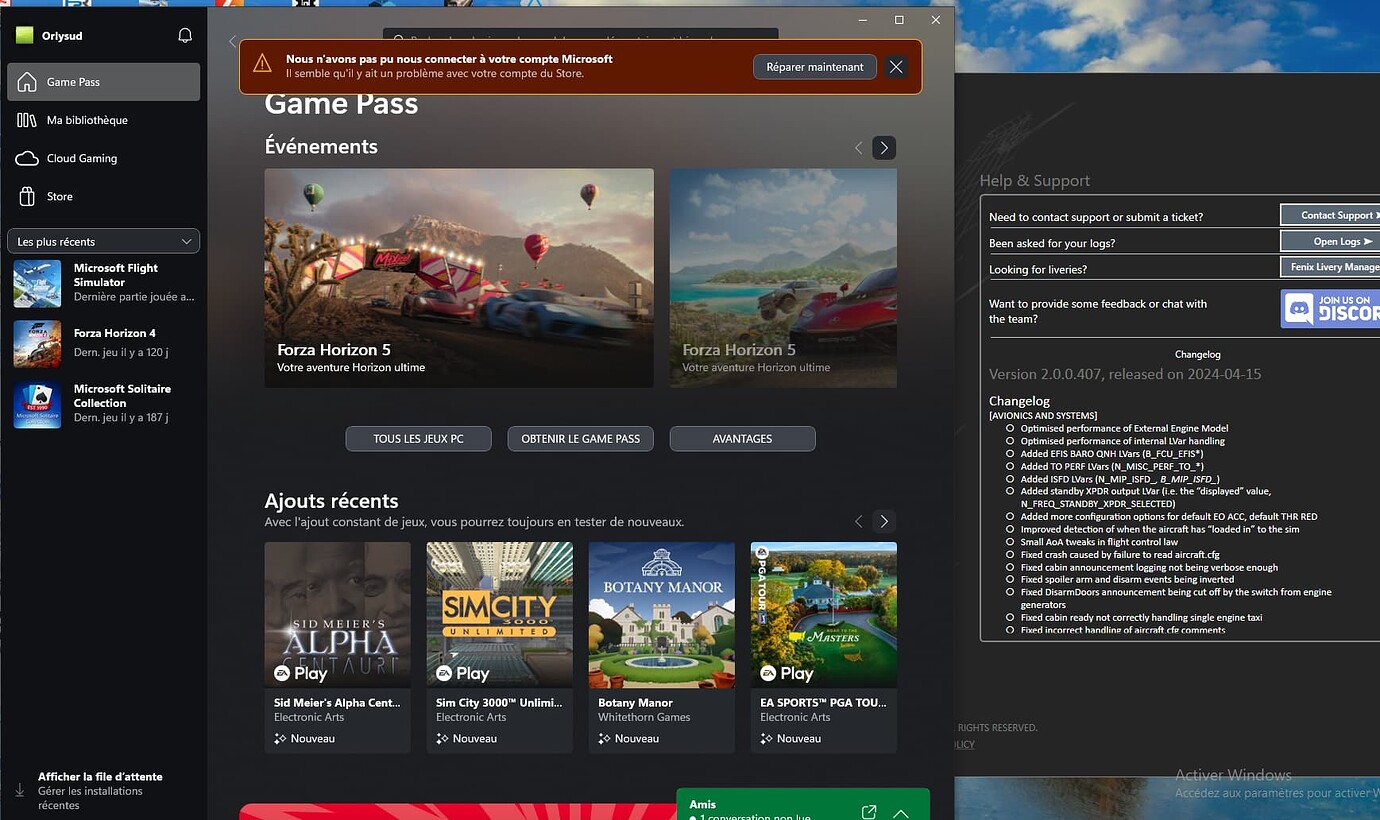
Task: Show next Événements carousel items
Action: click(884, 148)
